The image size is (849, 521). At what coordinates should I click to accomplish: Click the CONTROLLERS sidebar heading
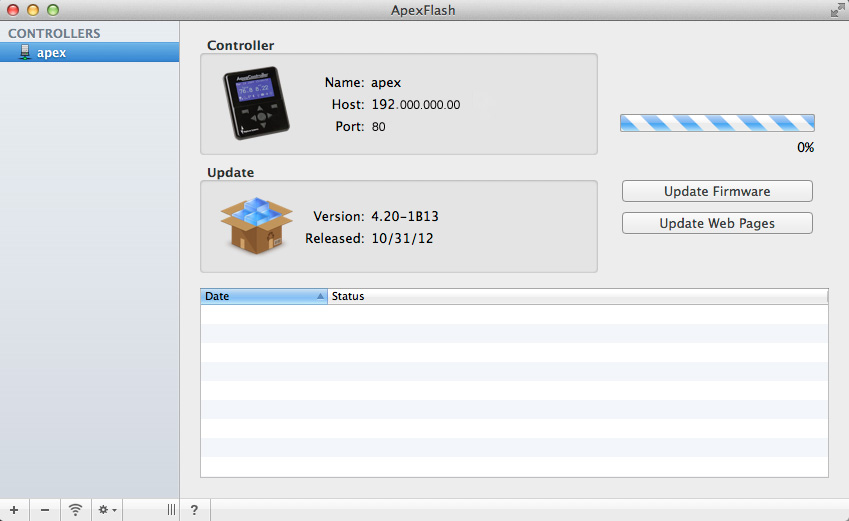[x=54, y=34]
